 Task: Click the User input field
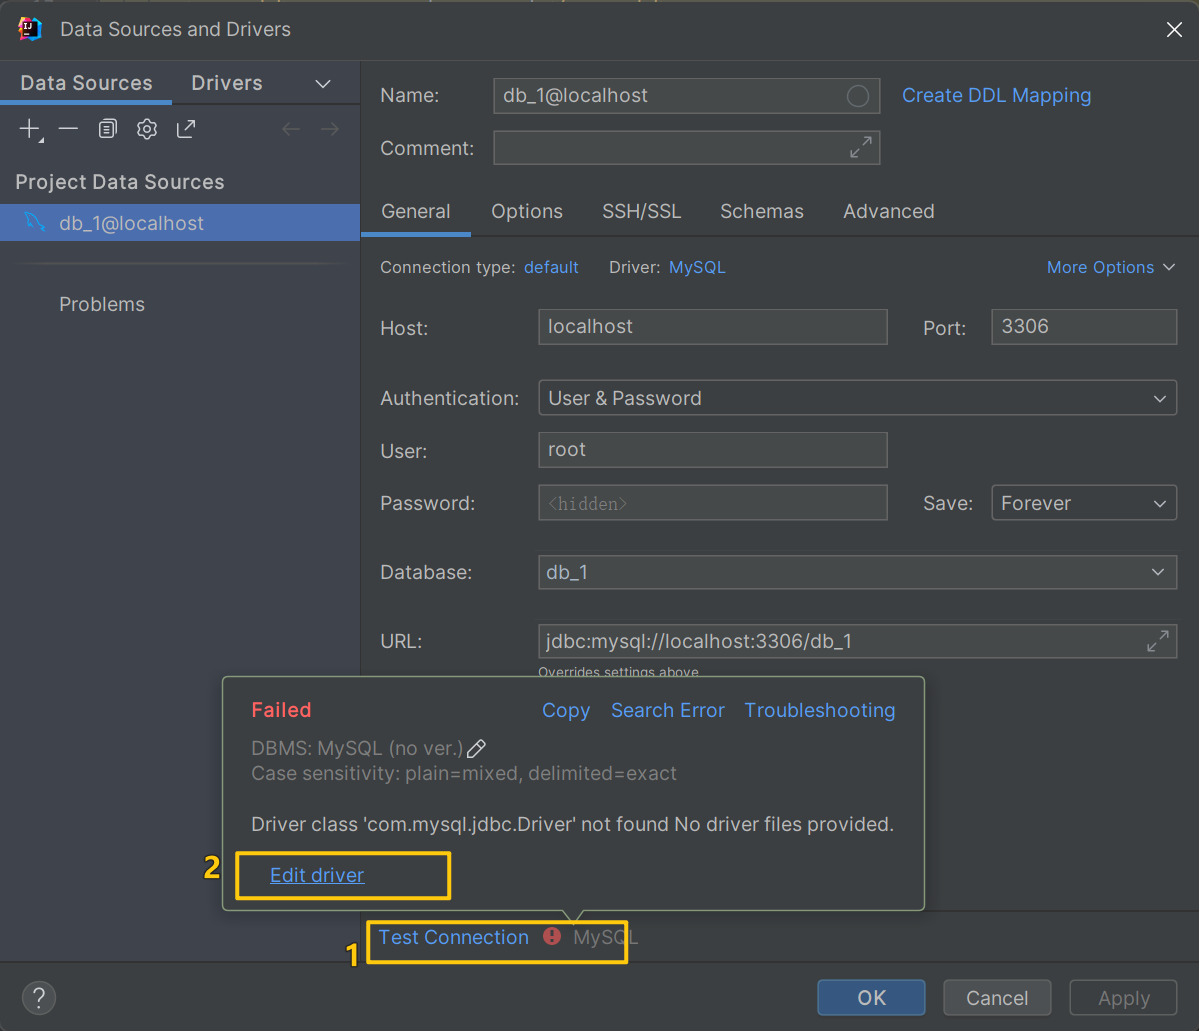(713, 450)
